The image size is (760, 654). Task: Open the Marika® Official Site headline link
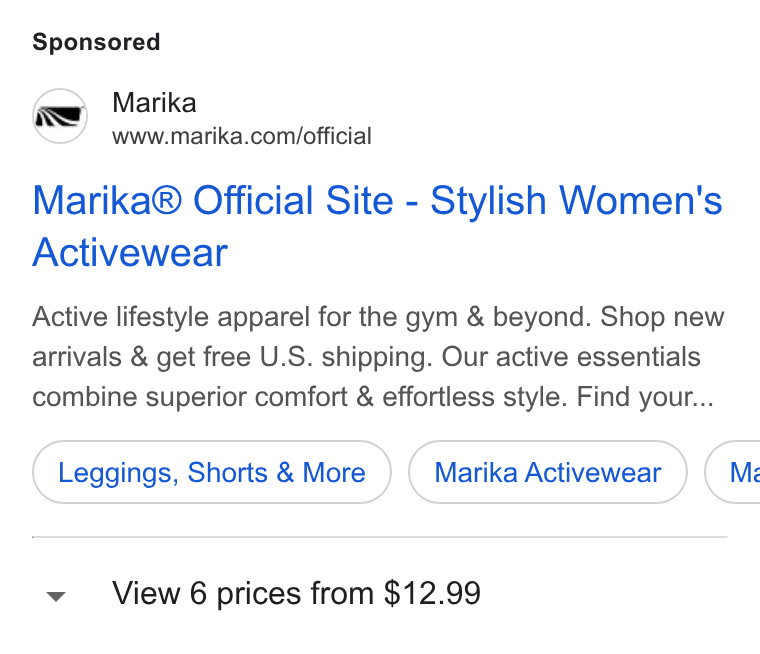(377, 226)
